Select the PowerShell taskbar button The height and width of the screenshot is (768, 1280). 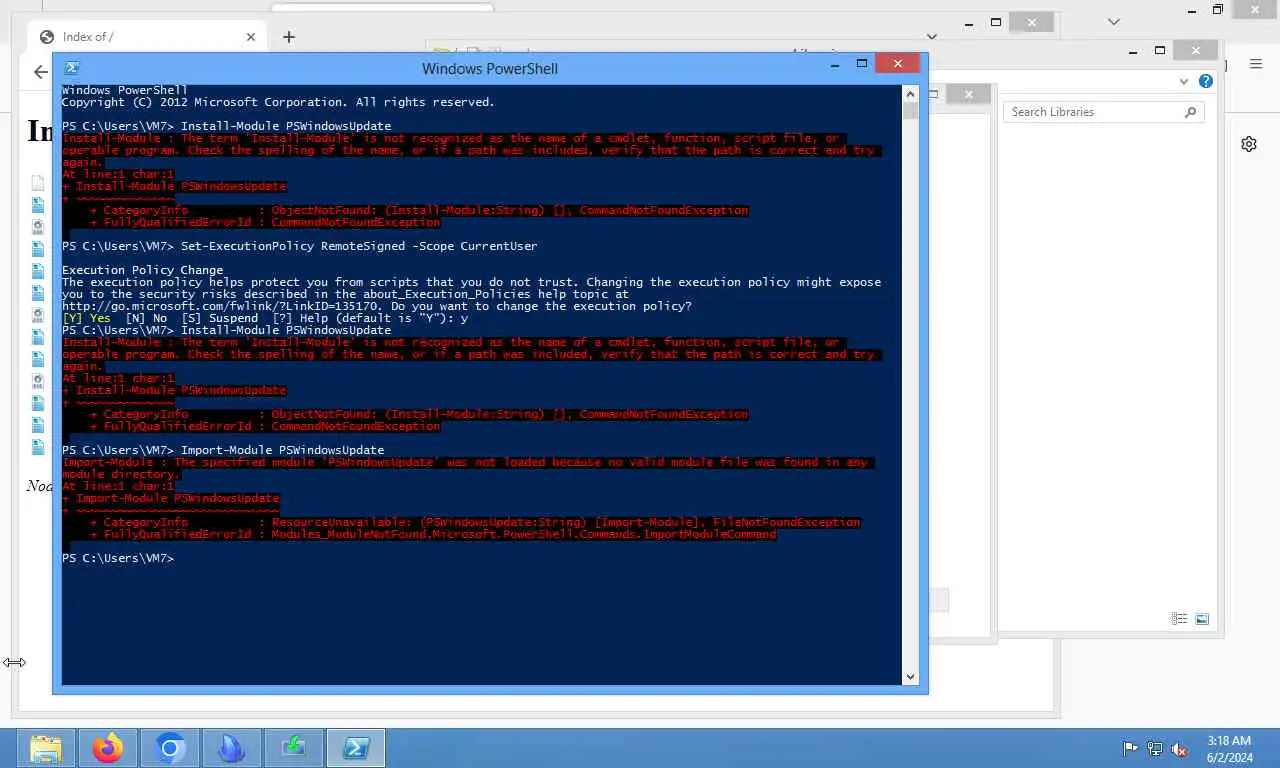356,748
